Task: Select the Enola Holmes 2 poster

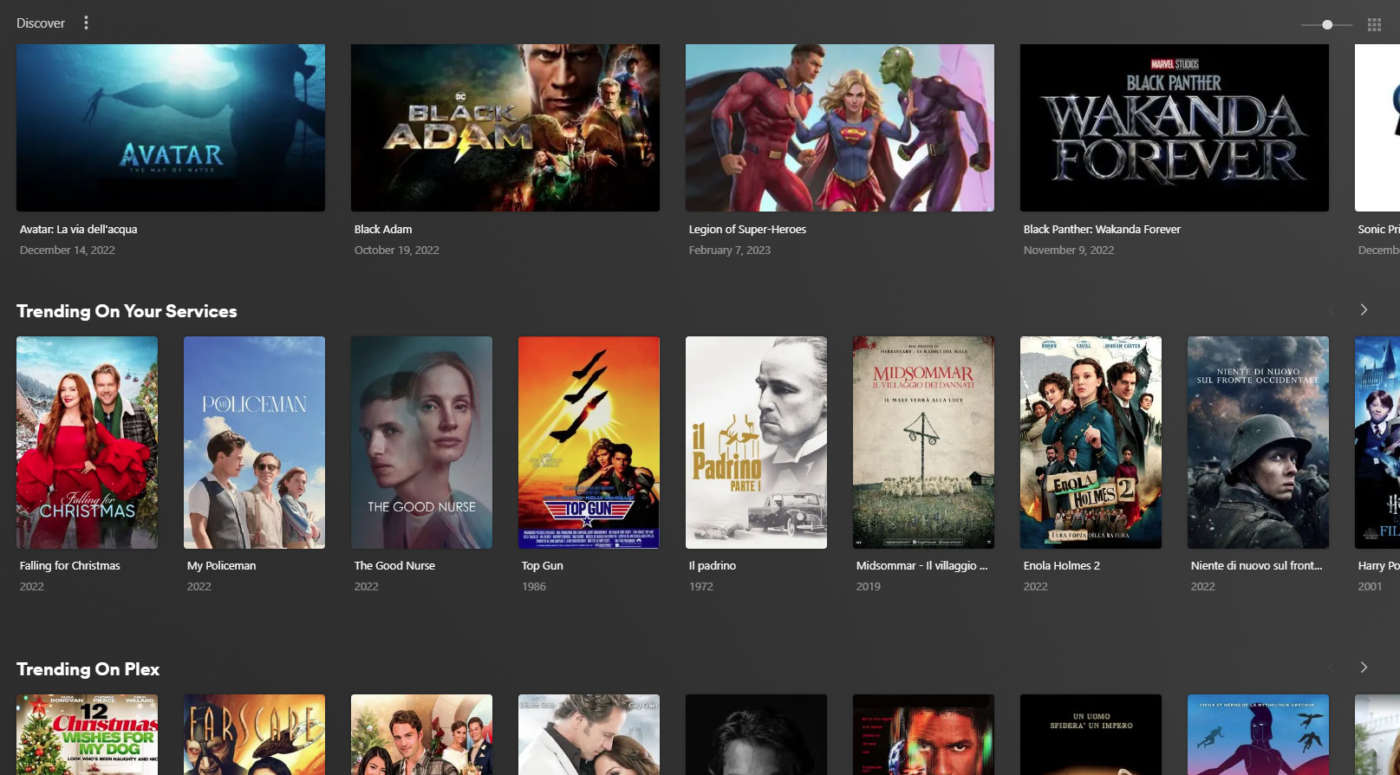Action: tap(1091, 442)
